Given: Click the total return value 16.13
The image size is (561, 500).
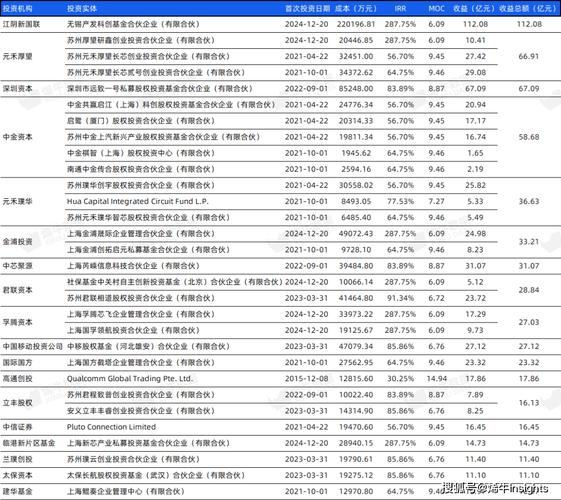Looking at the screenshot, I should point(529,403).
